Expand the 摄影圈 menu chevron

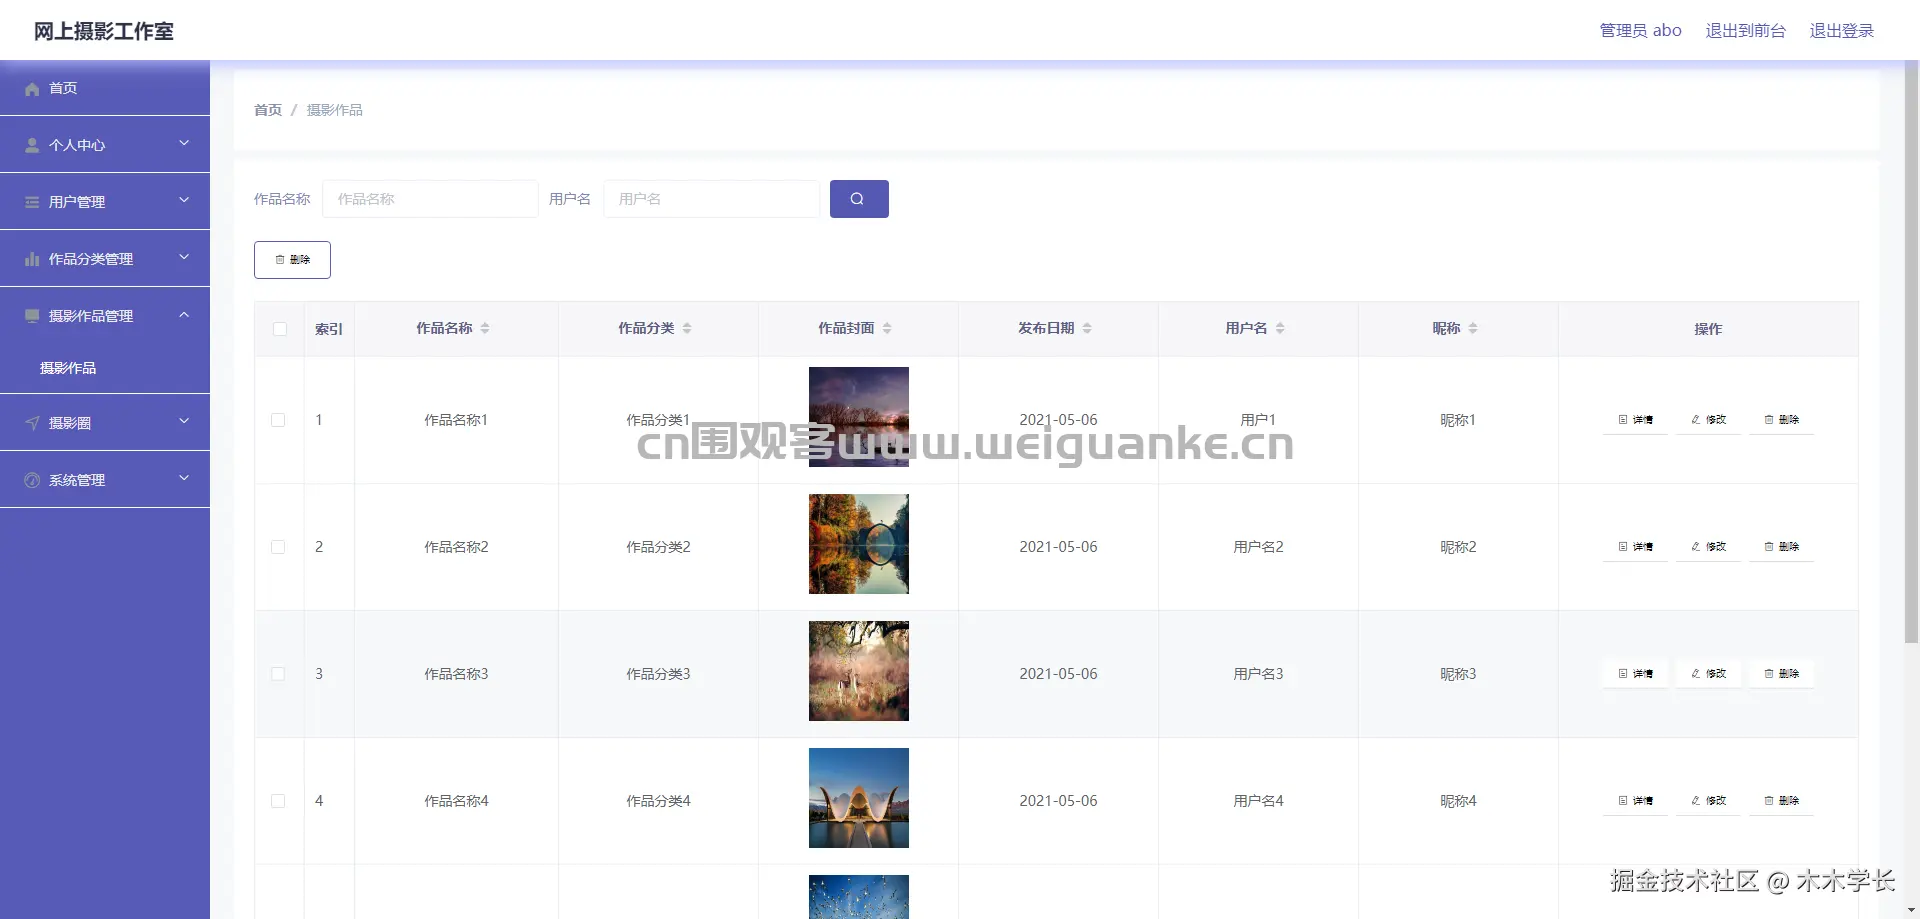pyautogui.click(x=184, y=422)
